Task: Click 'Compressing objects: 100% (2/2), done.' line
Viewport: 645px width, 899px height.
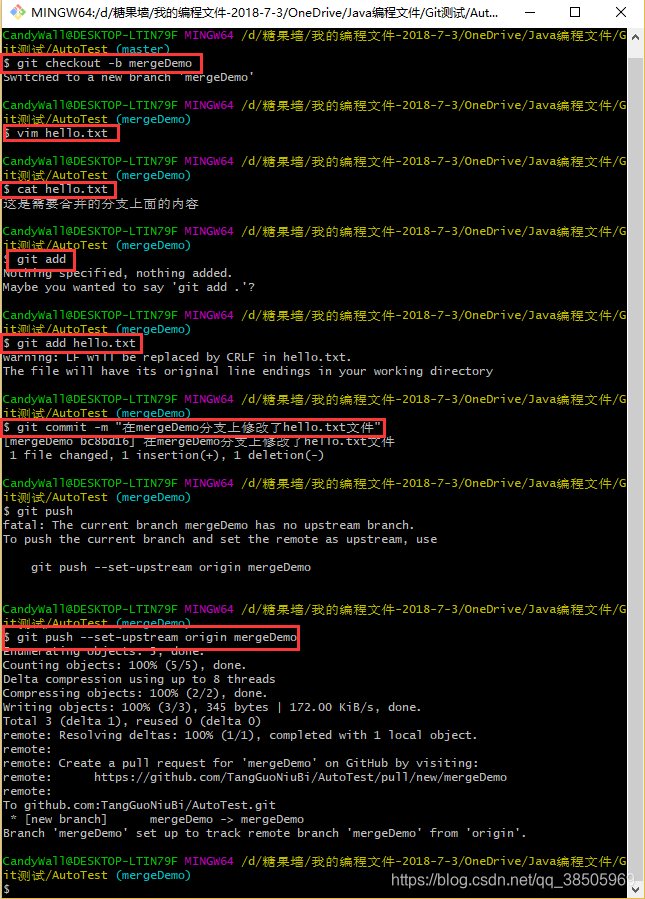Action: (135, 693)
